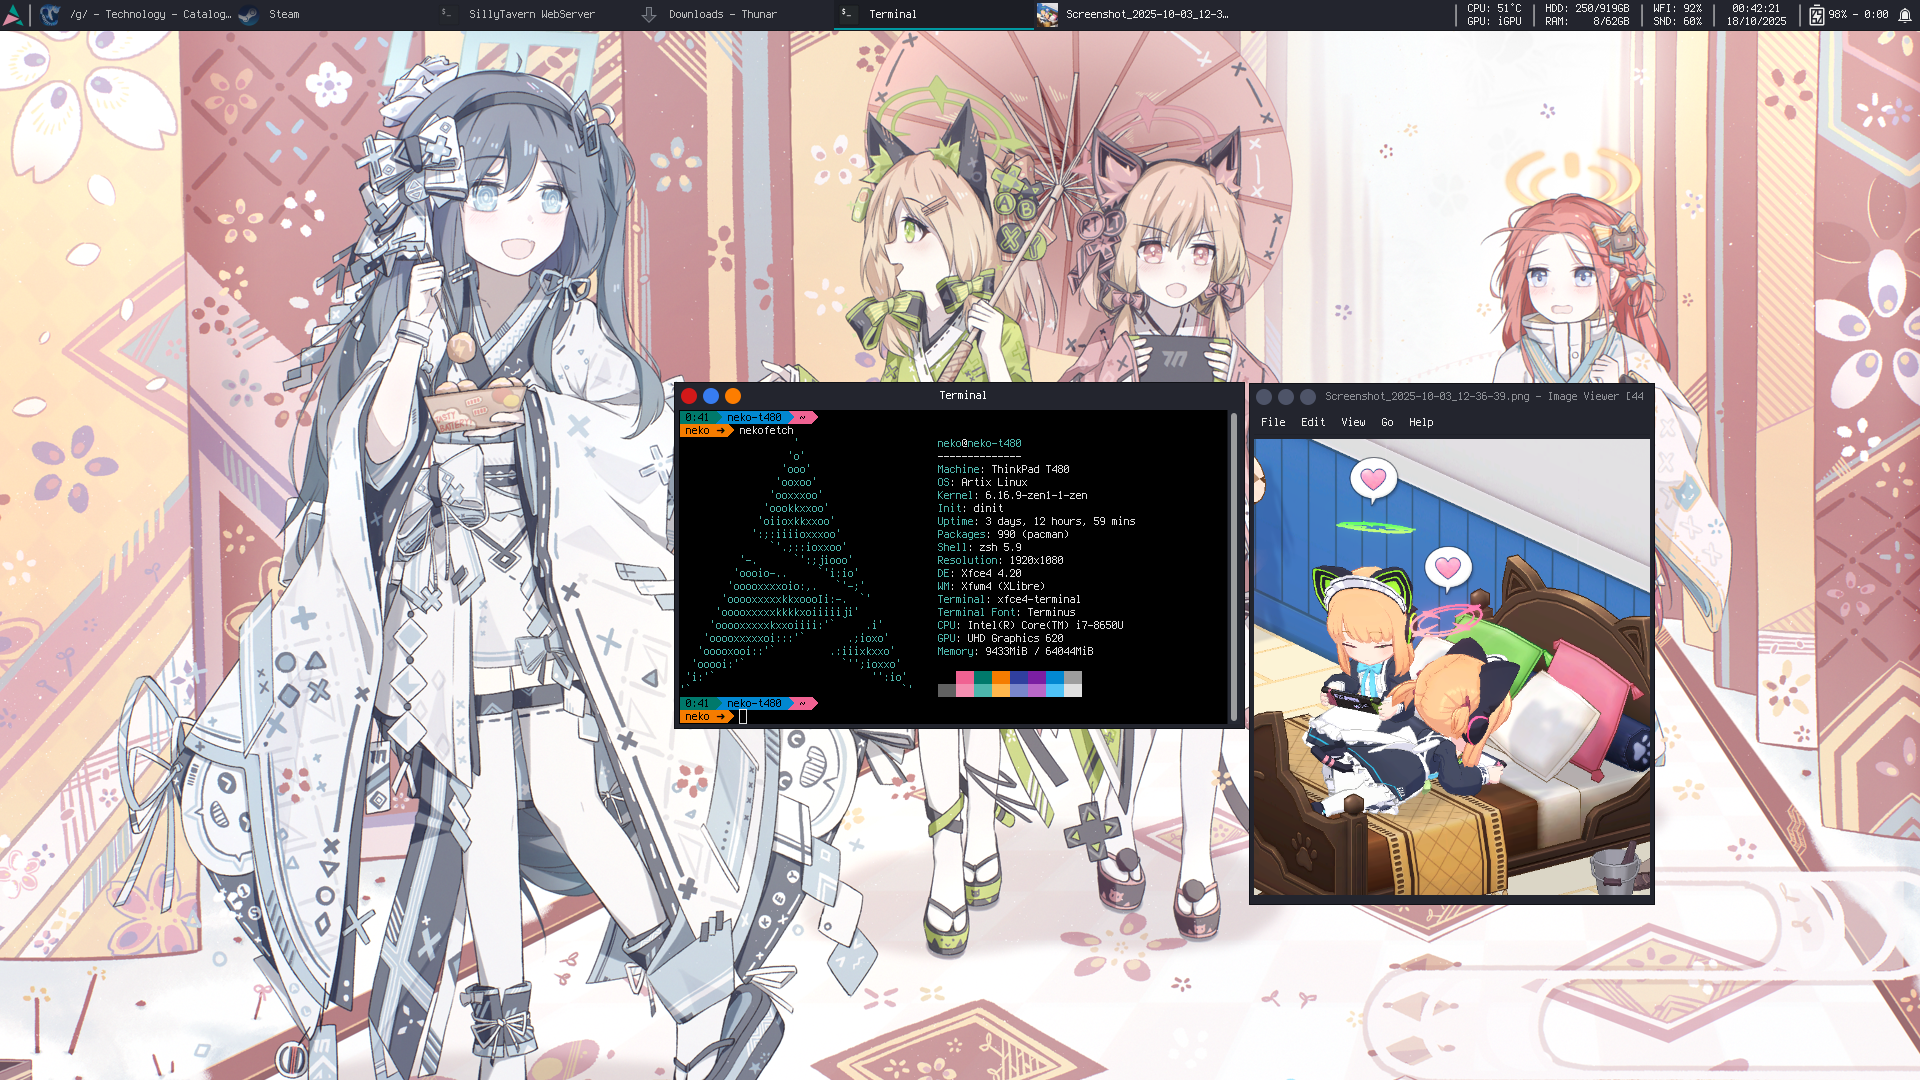Image resolution: width=1920 pixels, height=1080 pixels.
Task: Switch to the /g/ Technology Catalog browser window
Action: [136, 14]
